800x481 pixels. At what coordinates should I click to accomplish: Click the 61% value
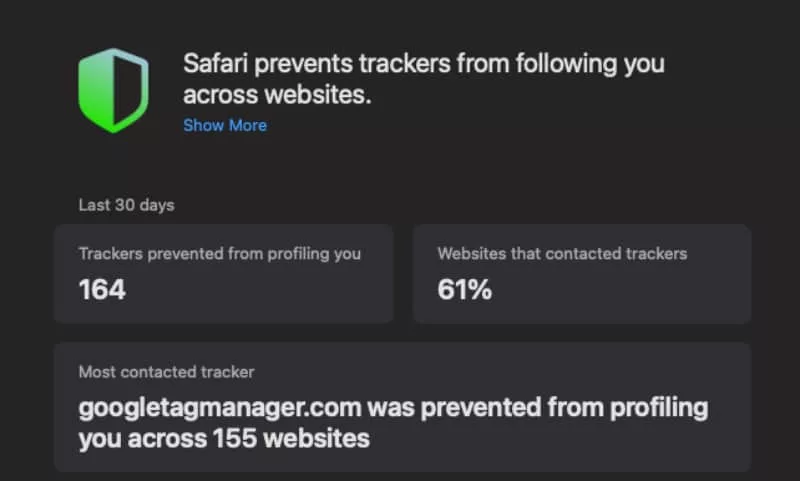(x=465, y=290)
